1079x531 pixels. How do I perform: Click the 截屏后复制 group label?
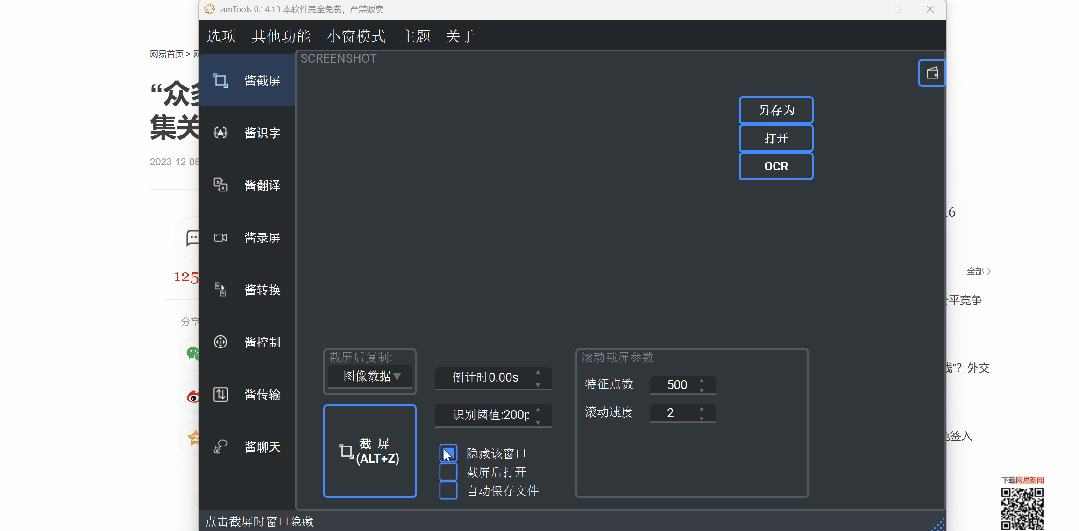361,358
